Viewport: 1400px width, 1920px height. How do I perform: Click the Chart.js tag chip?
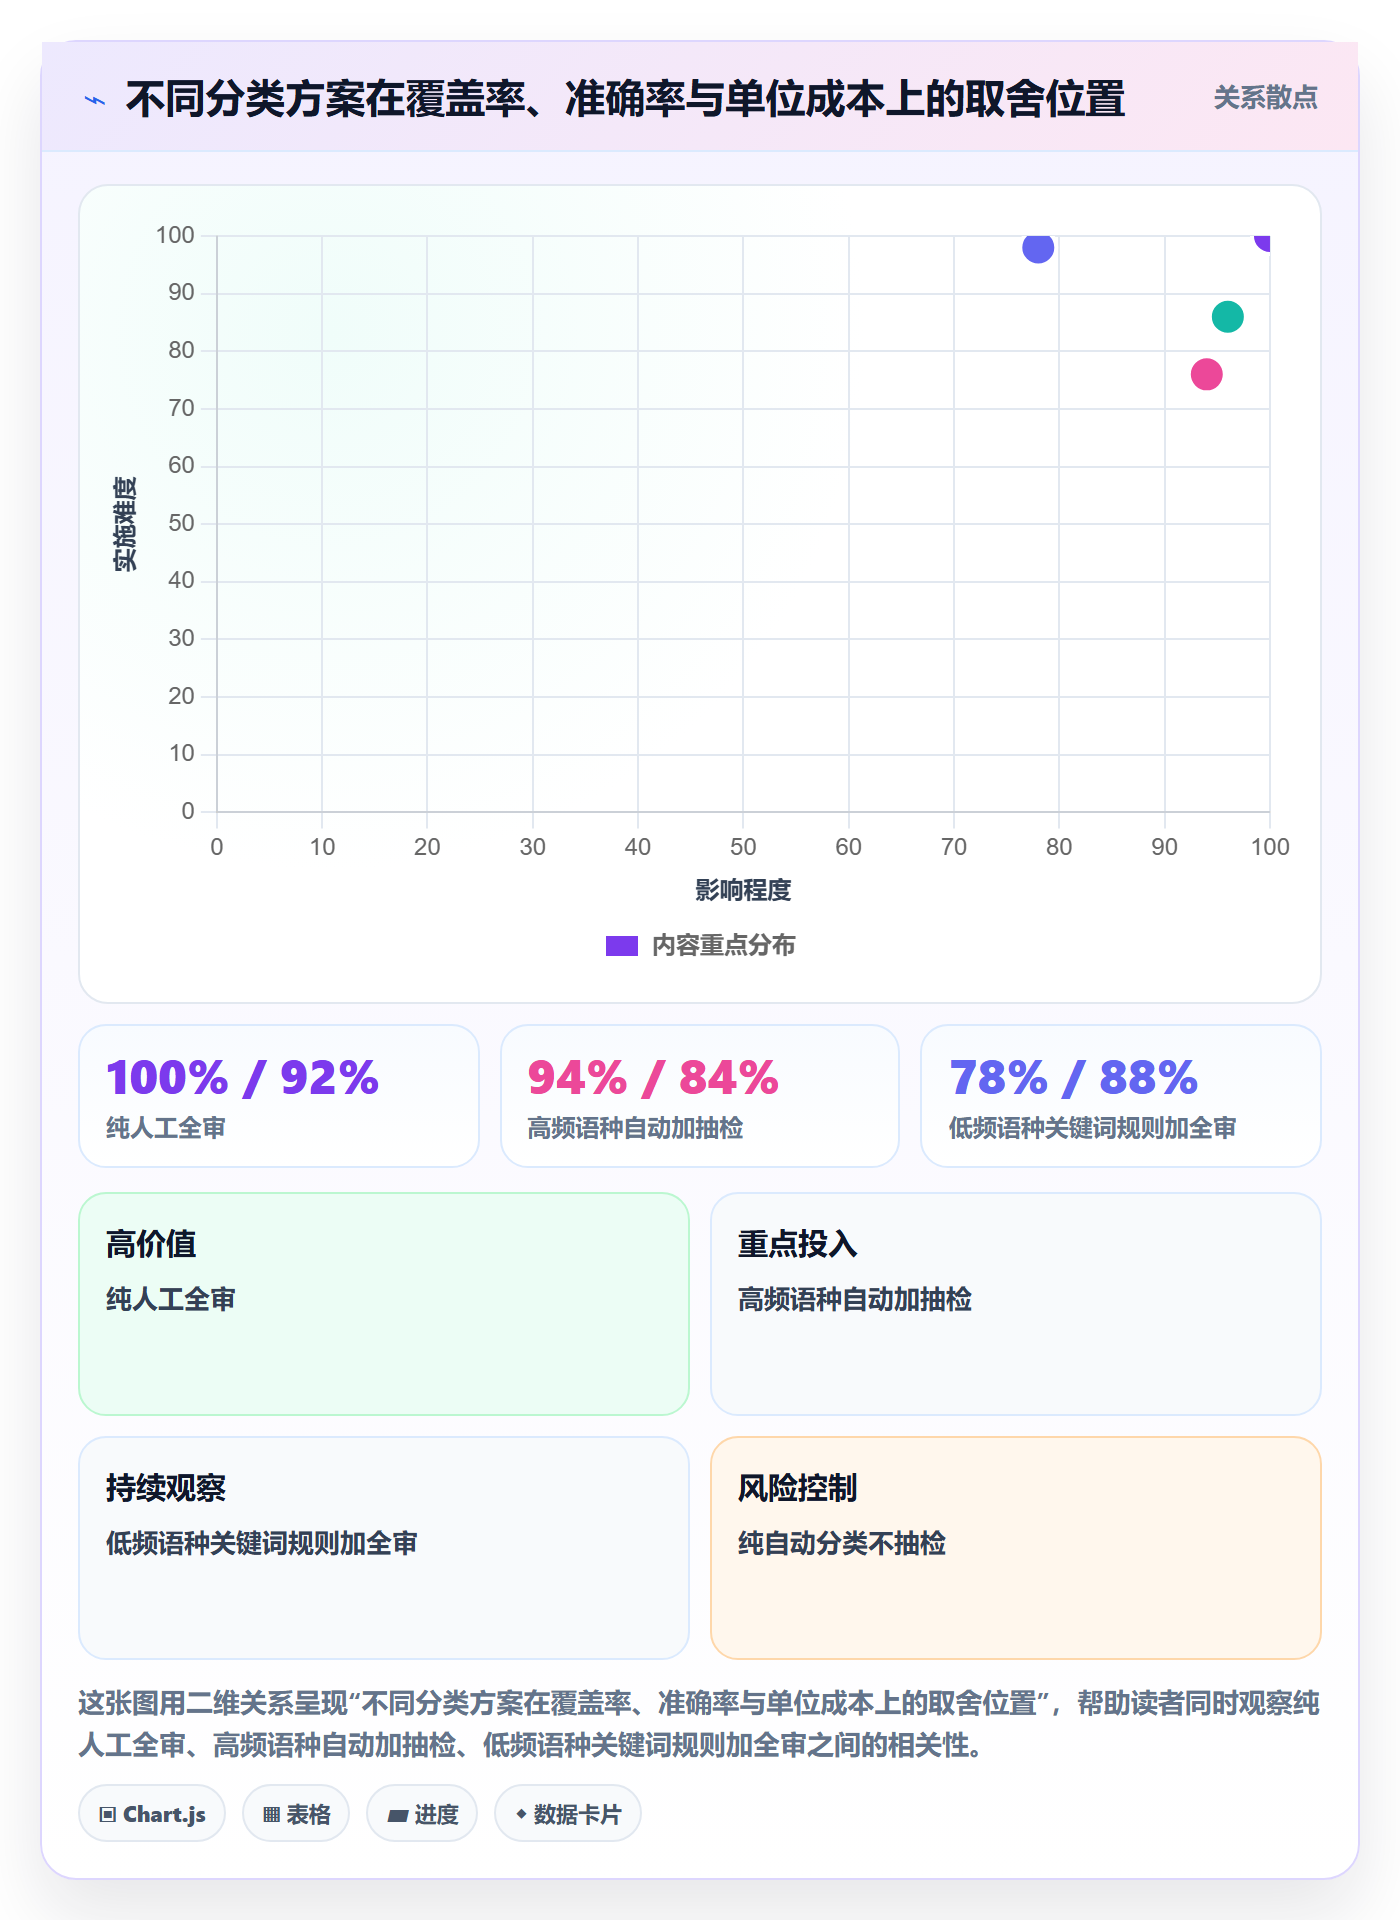(x=152, y=1814)
